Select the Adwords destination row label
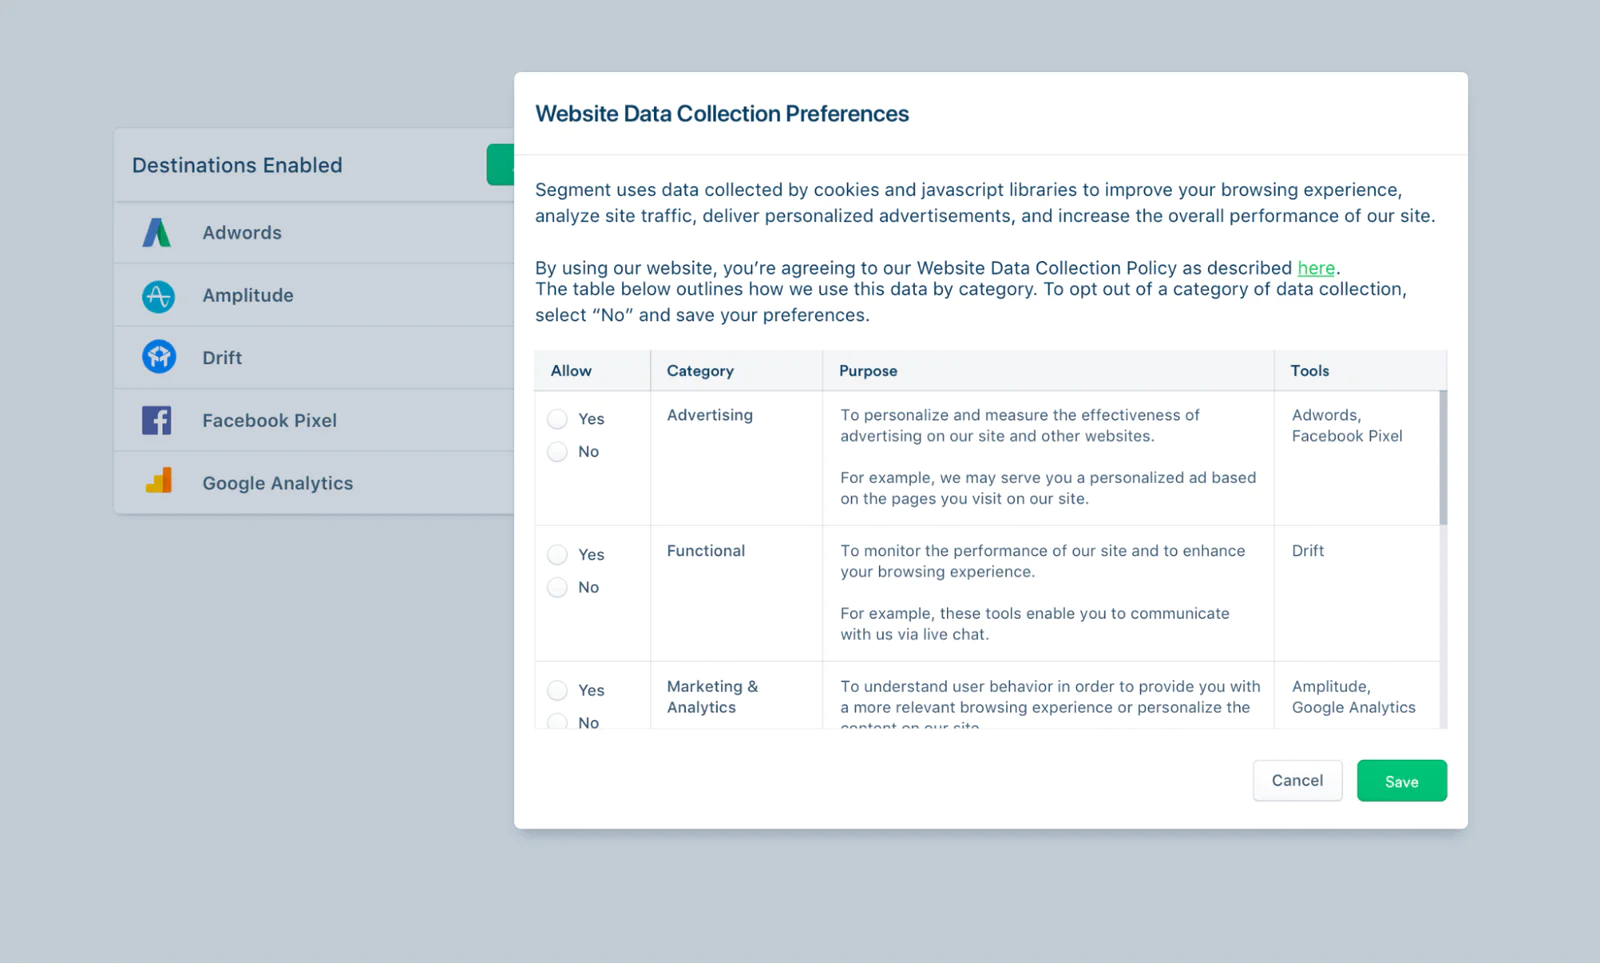This screenshot has height=964, width=1600. coord(242,233)
